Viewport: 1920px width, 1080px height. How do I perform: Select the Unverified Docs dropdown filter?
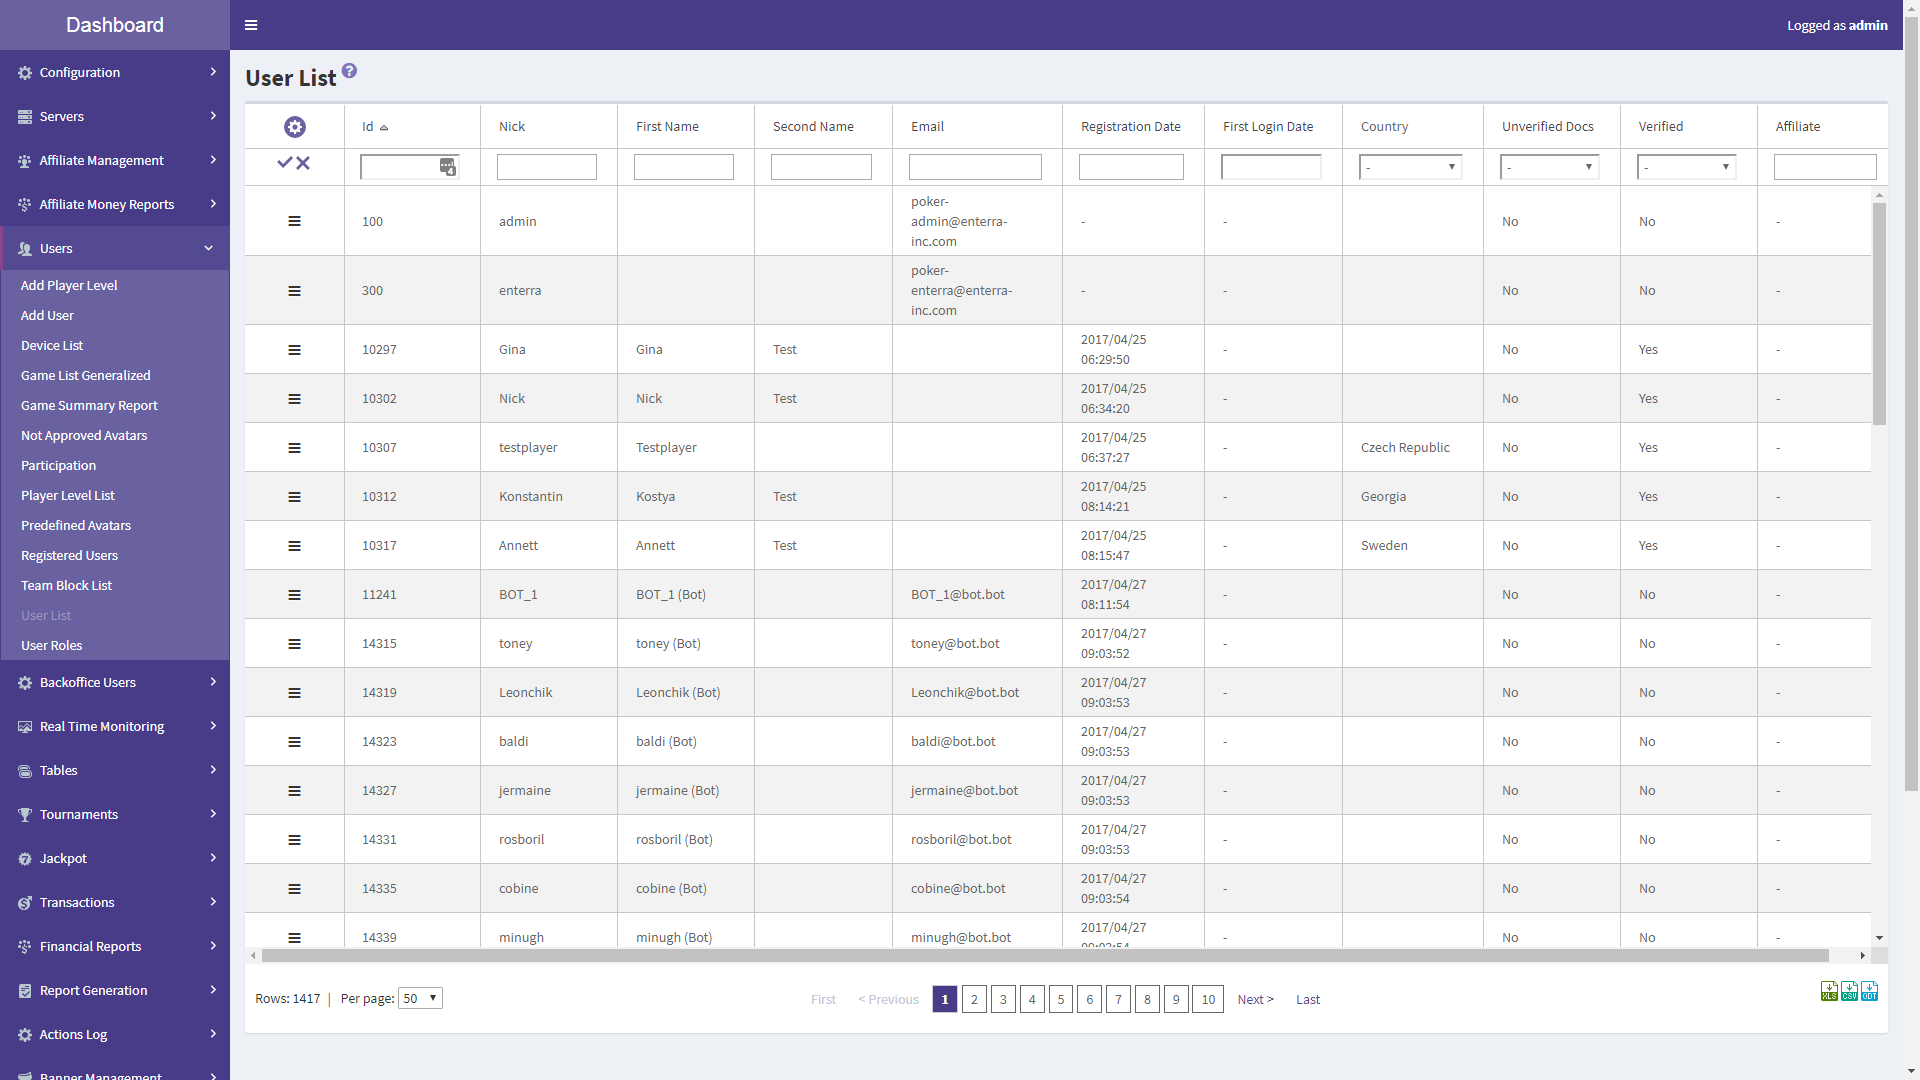(x=1549, y=165)
